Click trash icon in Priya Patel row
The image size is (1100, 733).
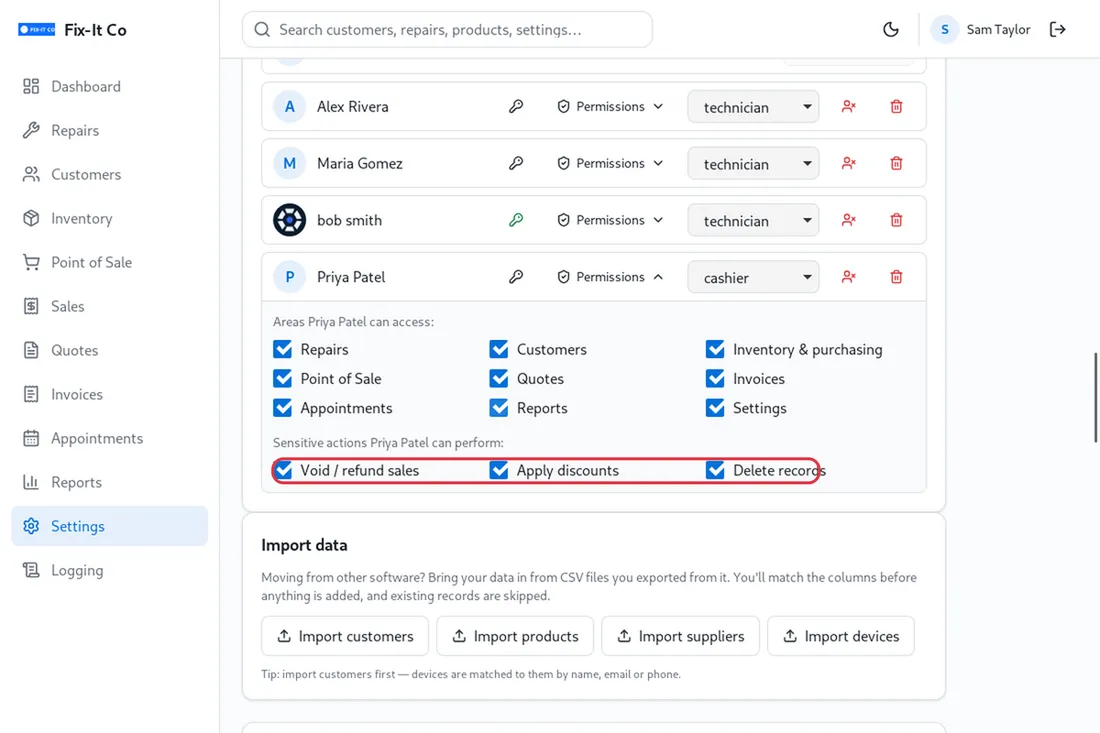(x=897, y=277)
